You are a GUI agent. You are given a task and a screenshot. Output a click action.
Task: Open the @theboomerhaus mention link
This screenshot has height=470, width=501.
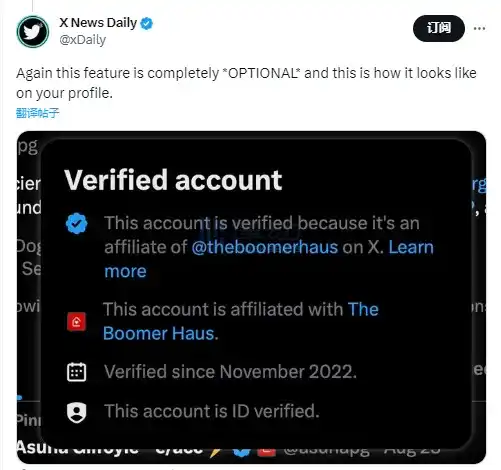coord(265,247)
